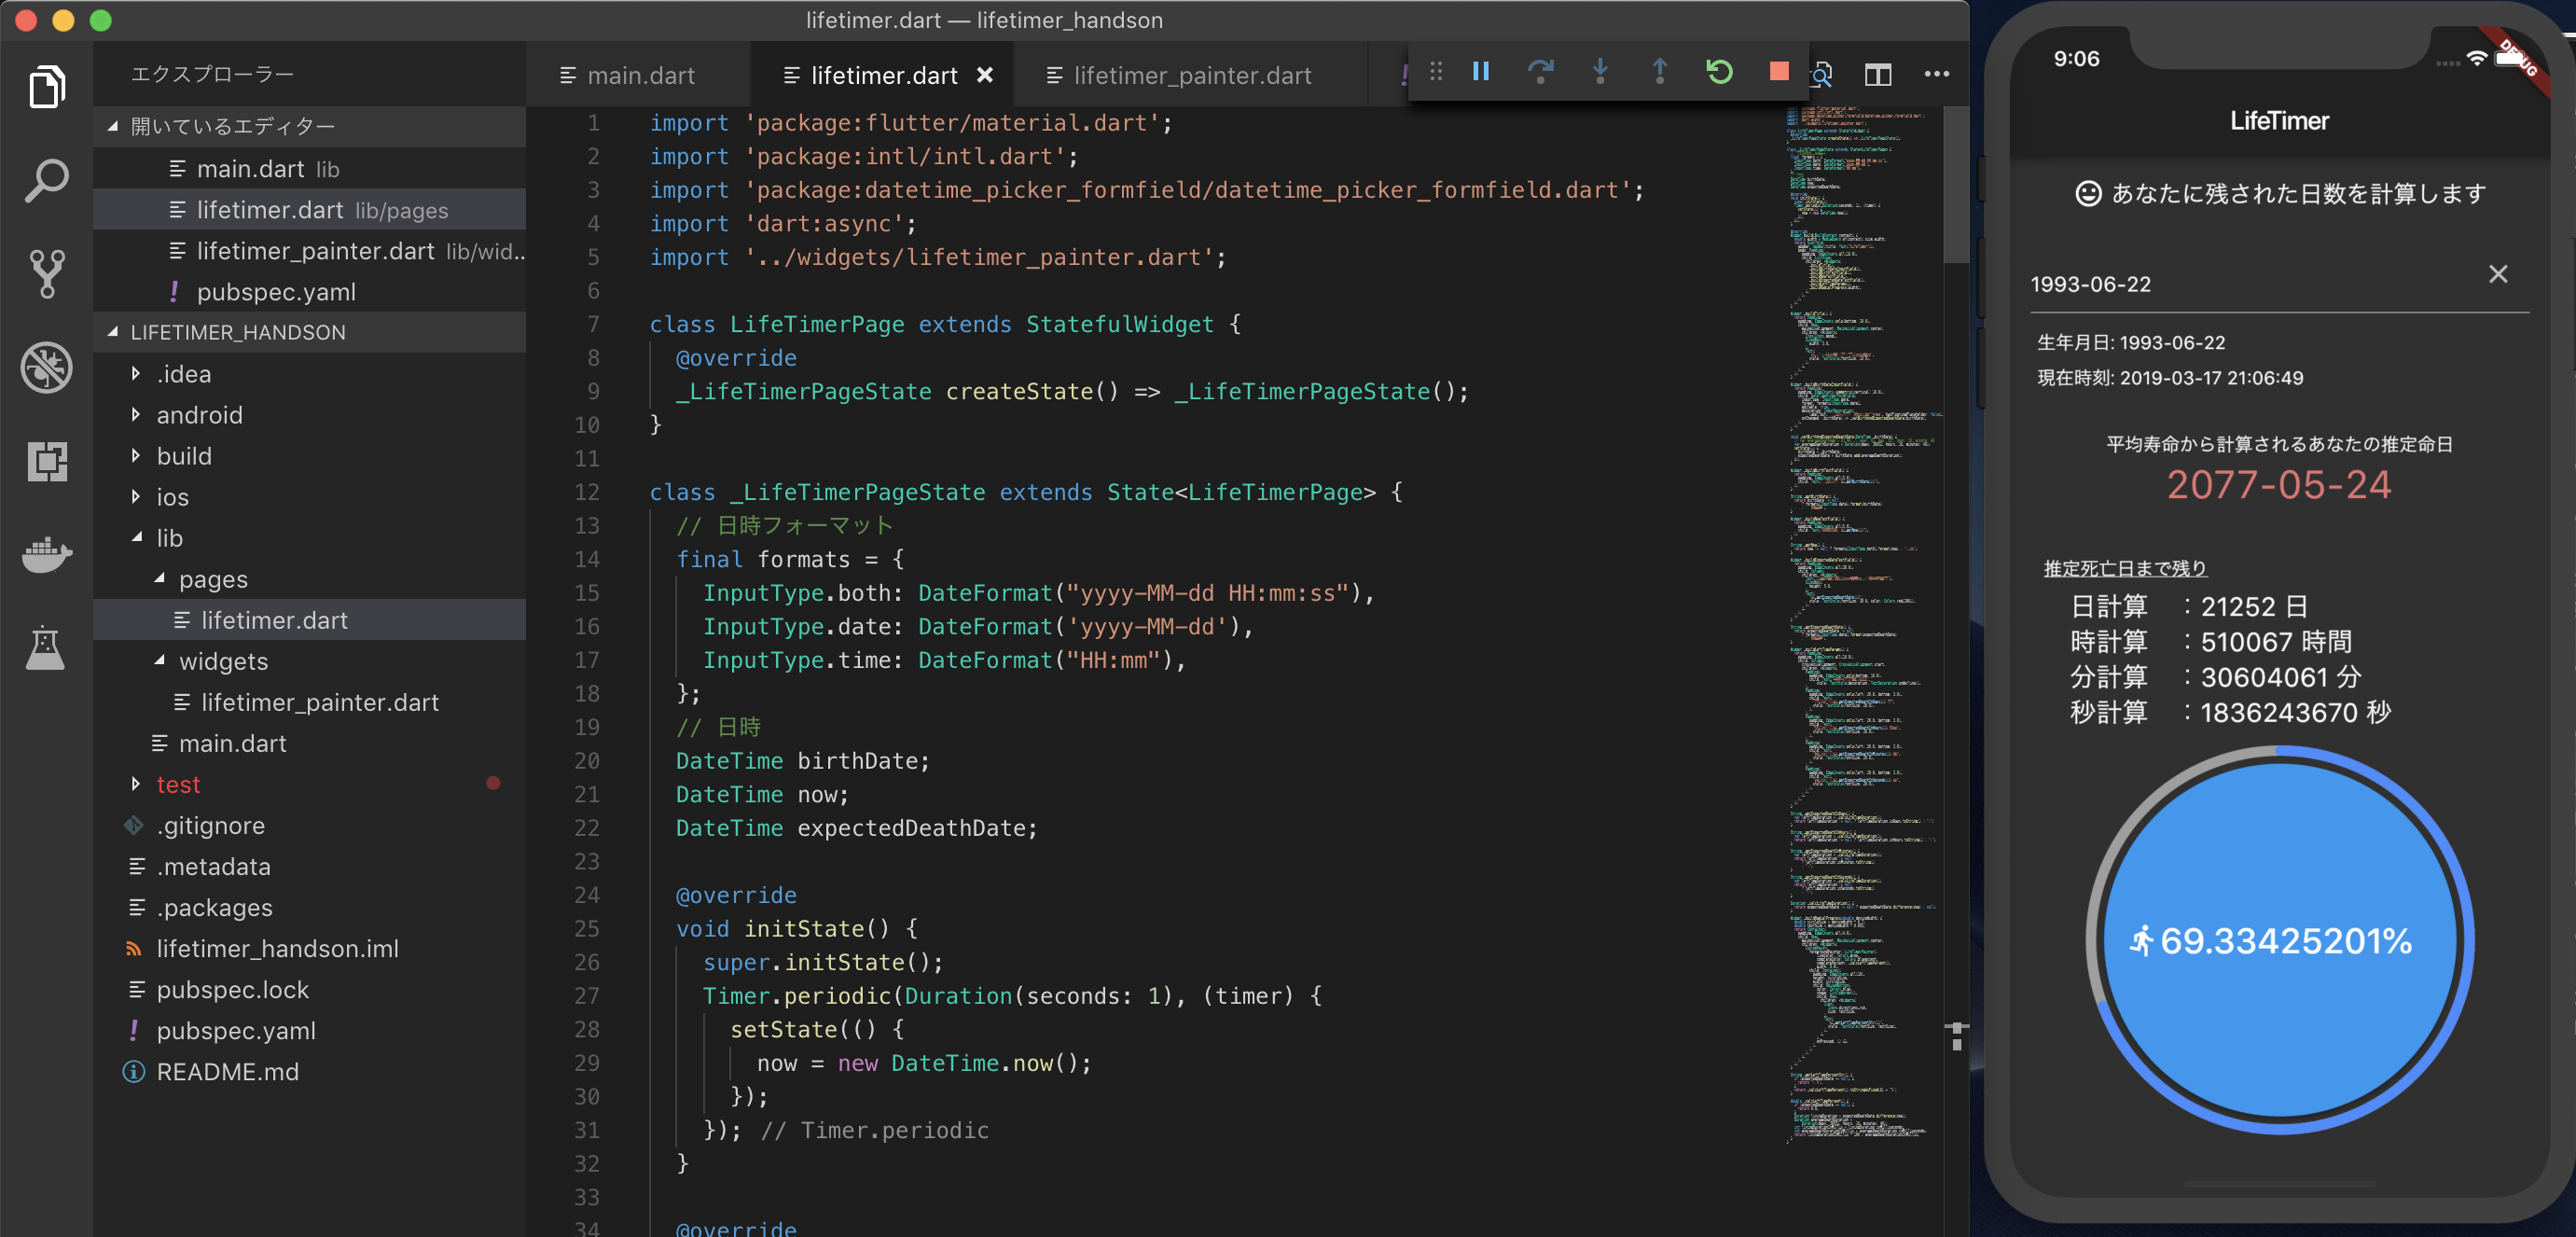Image resolution: width=2576 pixels, height=1237 pixels.
Task: Open lifetimer_handson.iml file
Action: [310, 949]
